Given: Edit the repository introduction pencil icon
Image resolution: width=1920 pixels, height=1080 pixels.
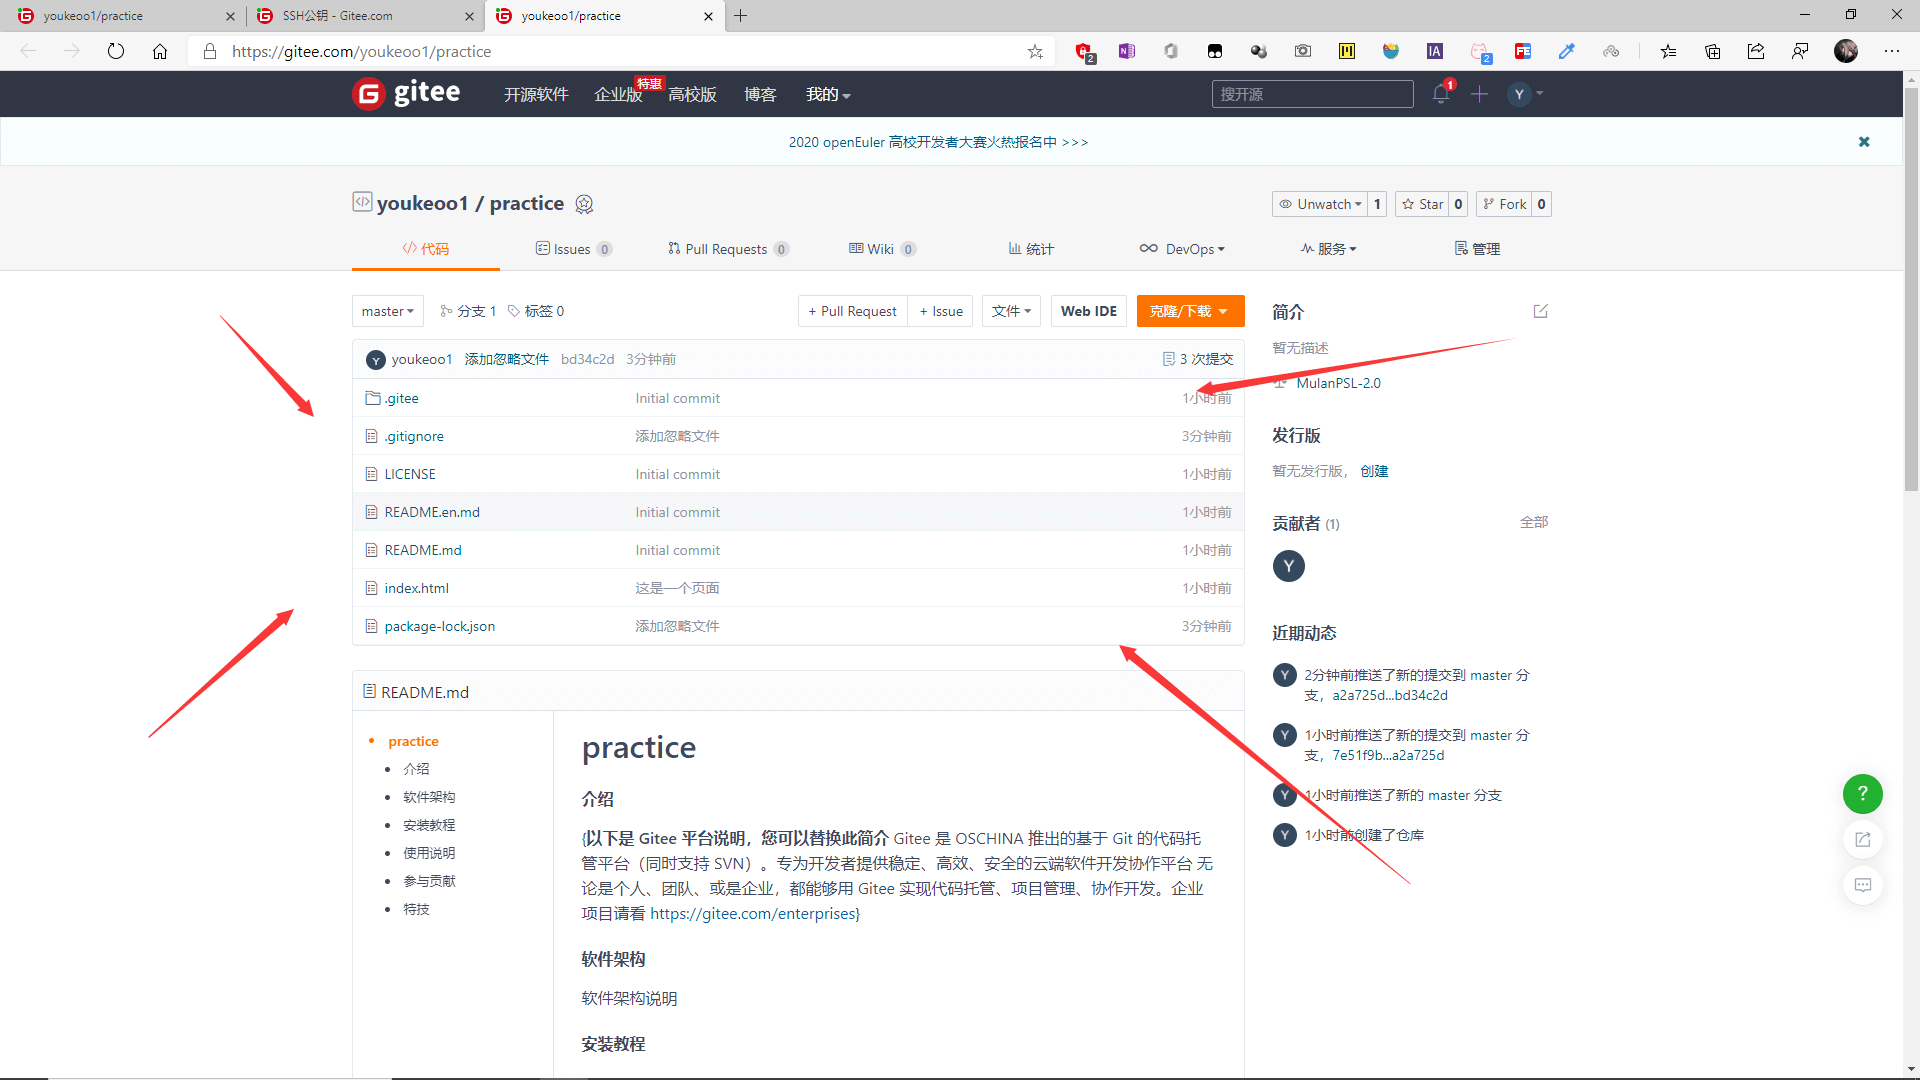Looking at the screenshot, I should (1541, 311).
